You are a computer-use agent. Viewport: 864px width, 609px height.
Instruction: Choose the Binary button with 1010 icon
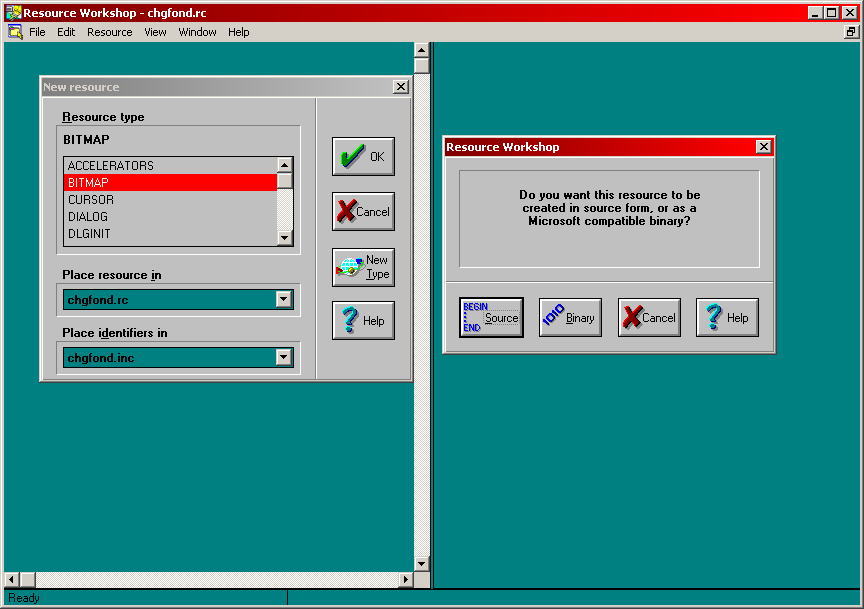(570, 318)
